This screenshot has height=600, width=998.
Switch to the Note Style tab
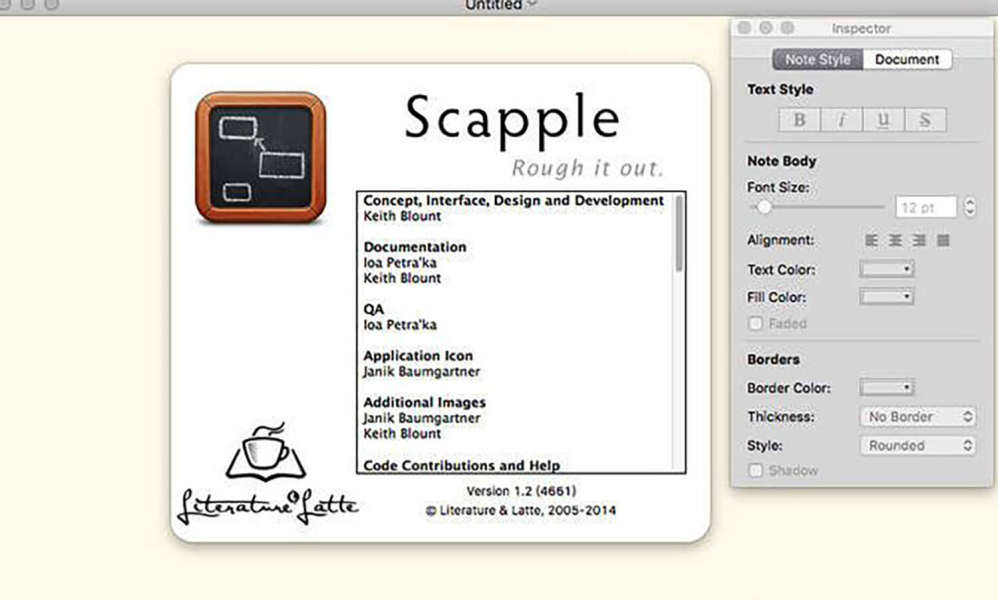click(817, 59)
